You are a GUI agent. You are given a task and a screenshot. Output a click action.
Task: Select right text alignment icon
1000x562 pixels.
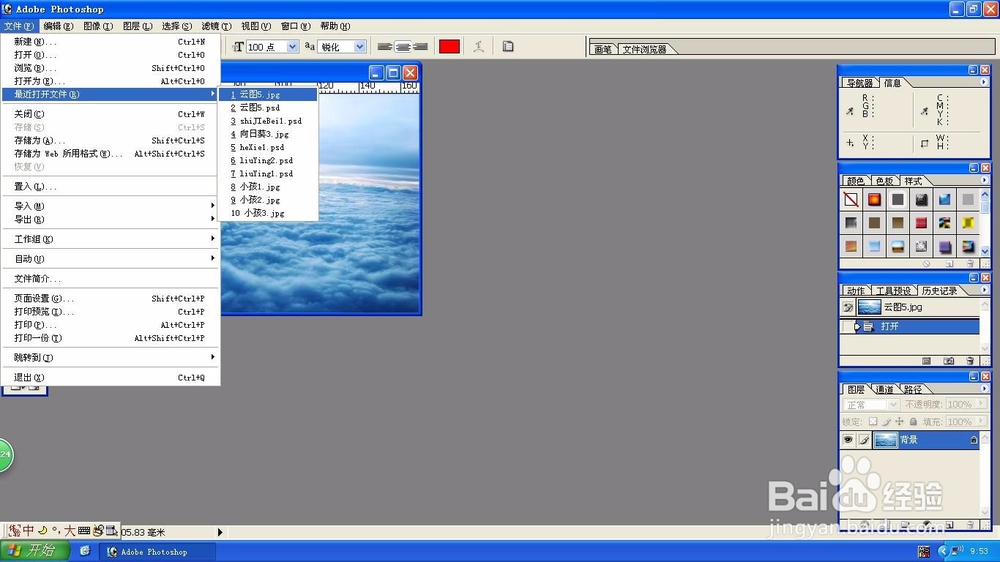tap(420, 47)
